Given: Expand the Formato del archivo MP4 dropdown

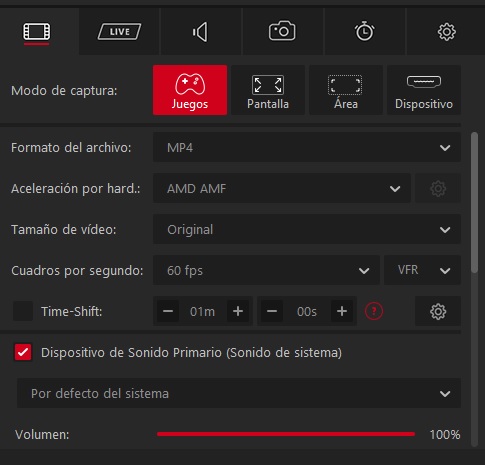Looking at the screenshot, I should [307, 148].
